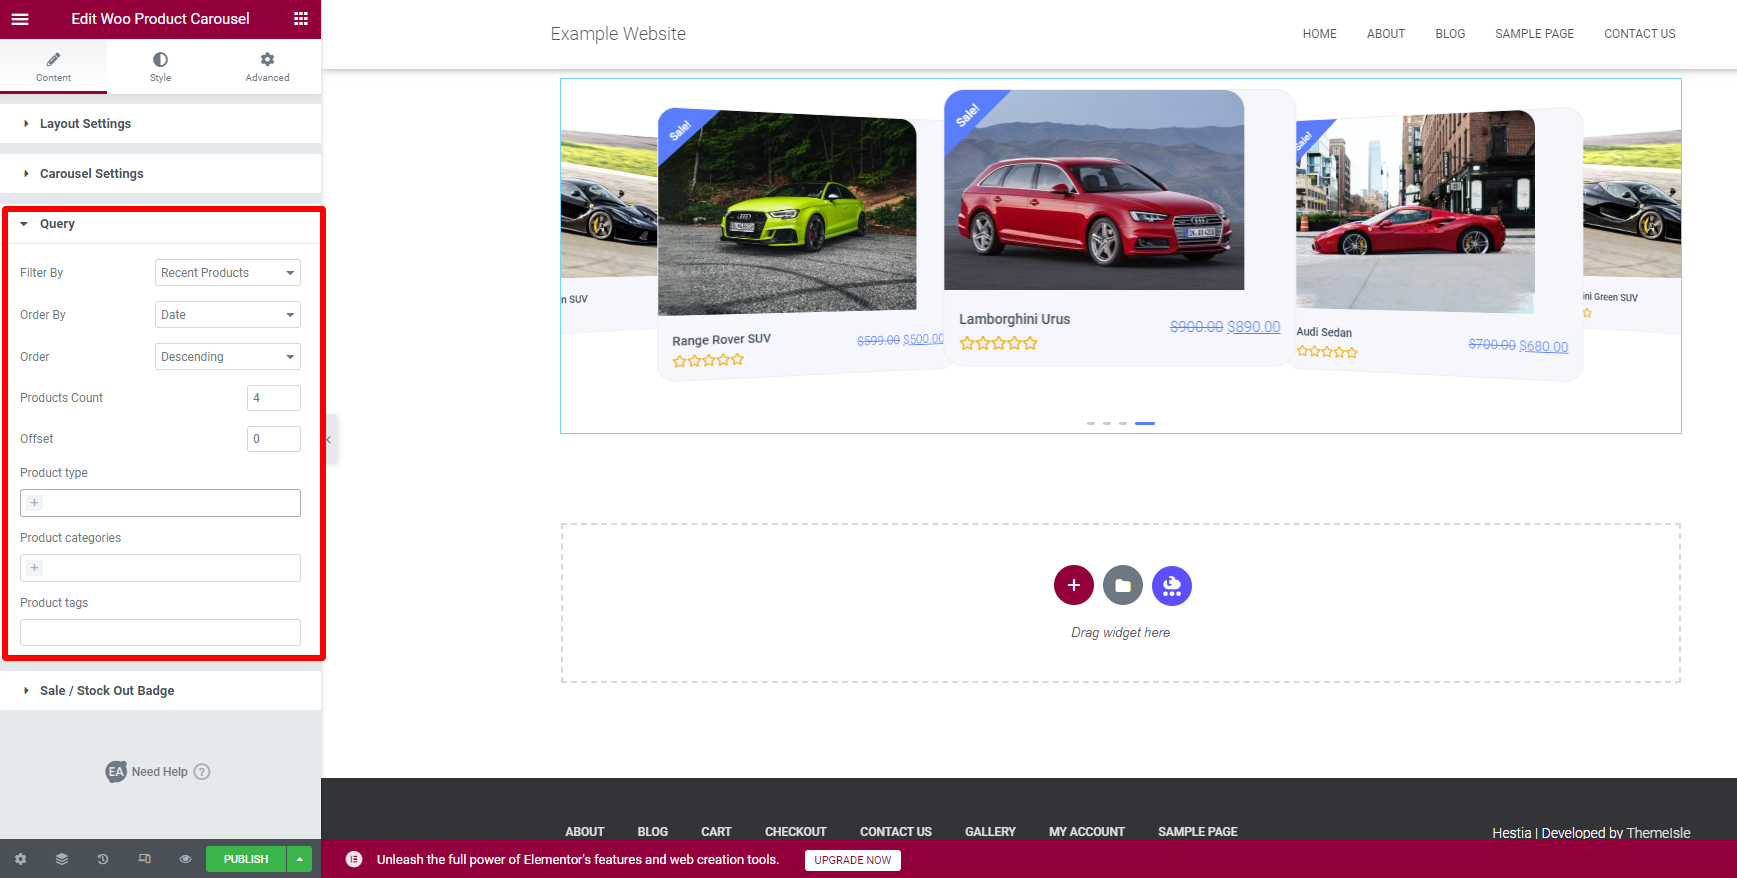Select the first carousel pagination dot
1737x878 pixels.
1091,423
